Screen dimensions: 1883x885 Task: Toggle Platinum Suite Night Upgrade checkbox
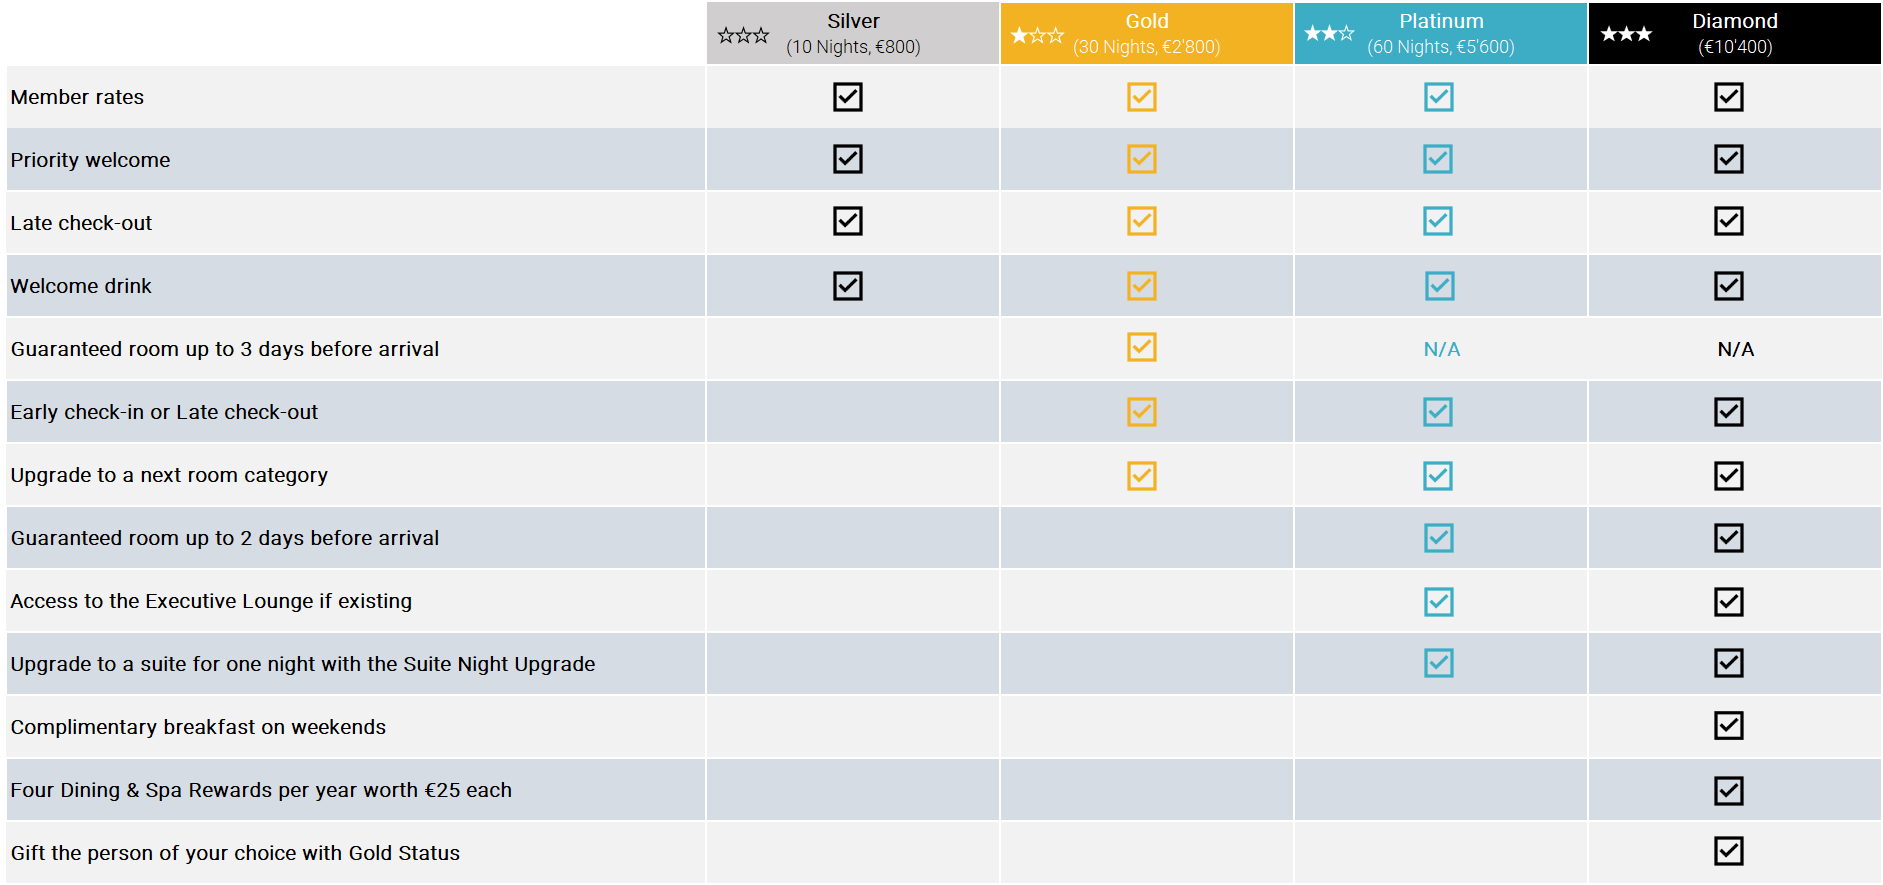pos(1439,663)
